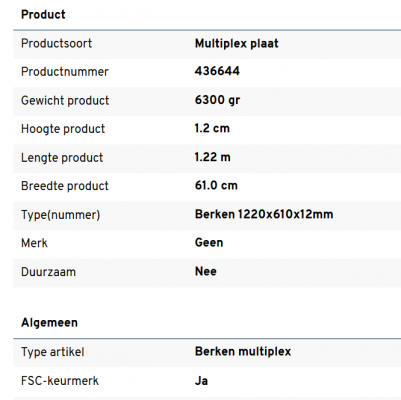Click the 61.0 cm width value
Screen dimensions: 401x400
point(216,185)
